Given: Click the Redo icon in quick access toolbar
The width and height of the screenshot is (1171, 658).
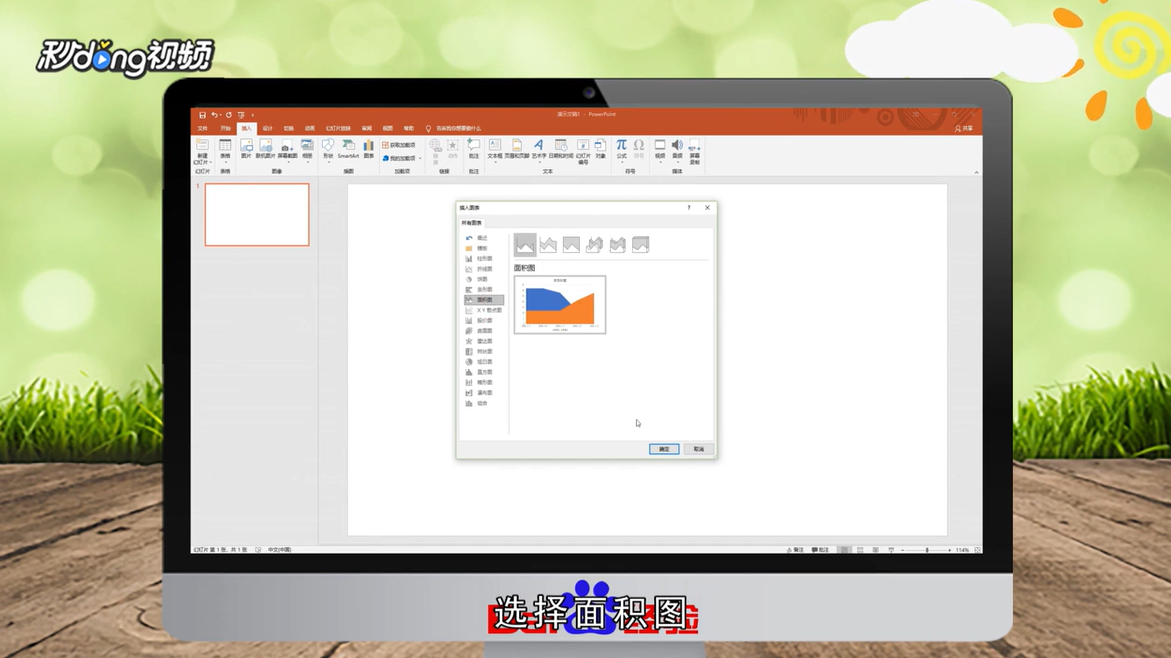Looking at the screenshot, I should (229, 115).
